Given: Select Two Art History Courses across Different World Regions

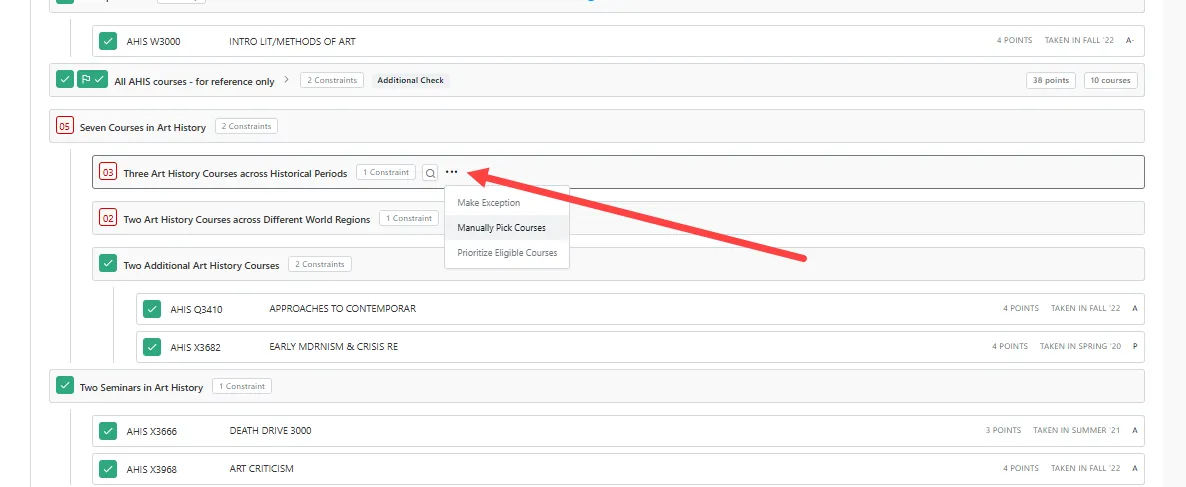Looking at the screenshot, I should point(247,219).
